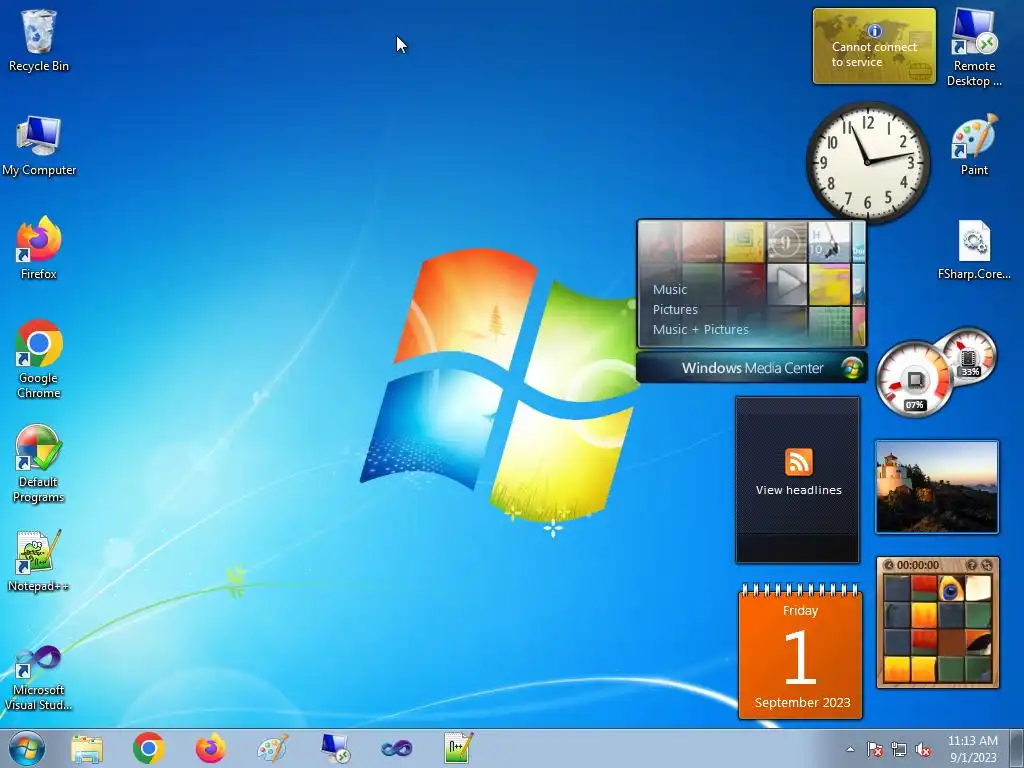Click the orange RSS feed icon
The image size is (1024, 768).
(798, 462)
